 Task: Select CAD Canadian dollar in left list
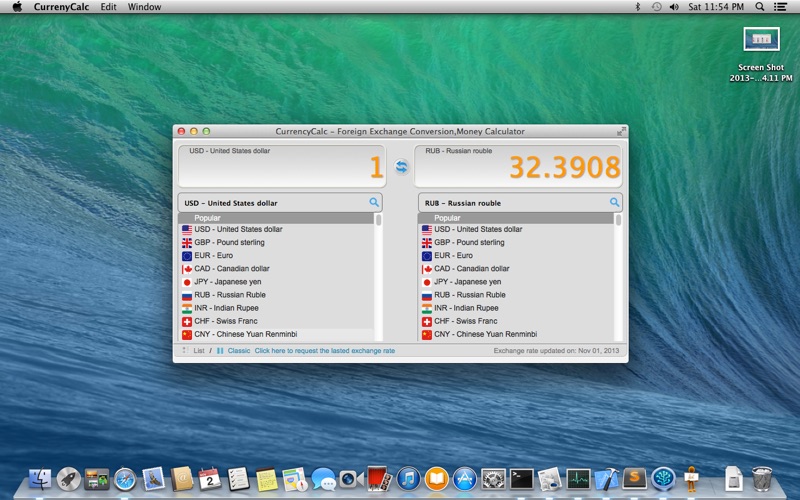[276, 269]
